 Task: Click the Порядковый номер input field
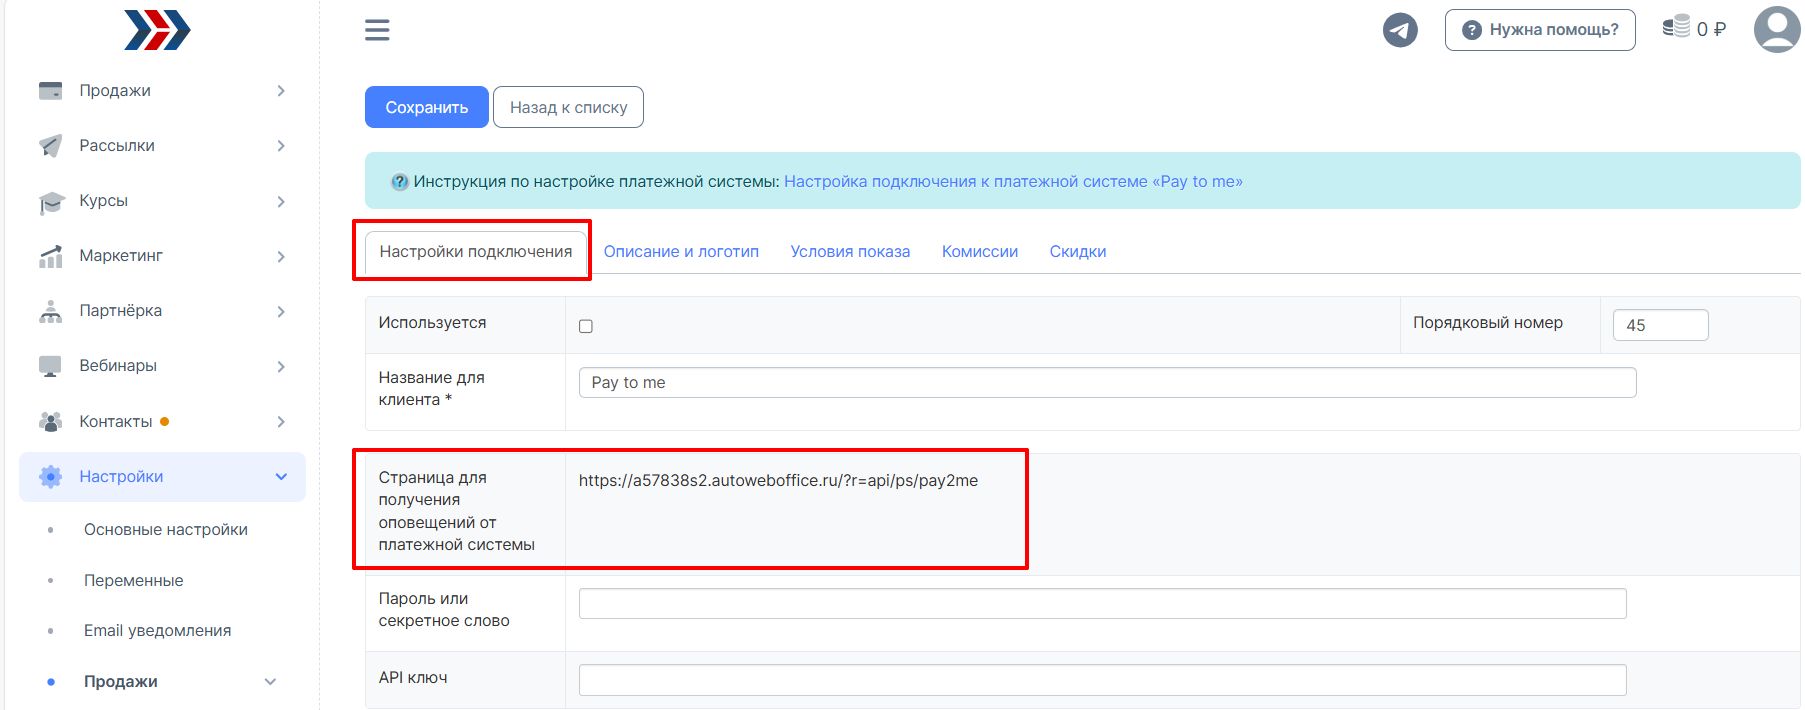tap(1661, 325)
